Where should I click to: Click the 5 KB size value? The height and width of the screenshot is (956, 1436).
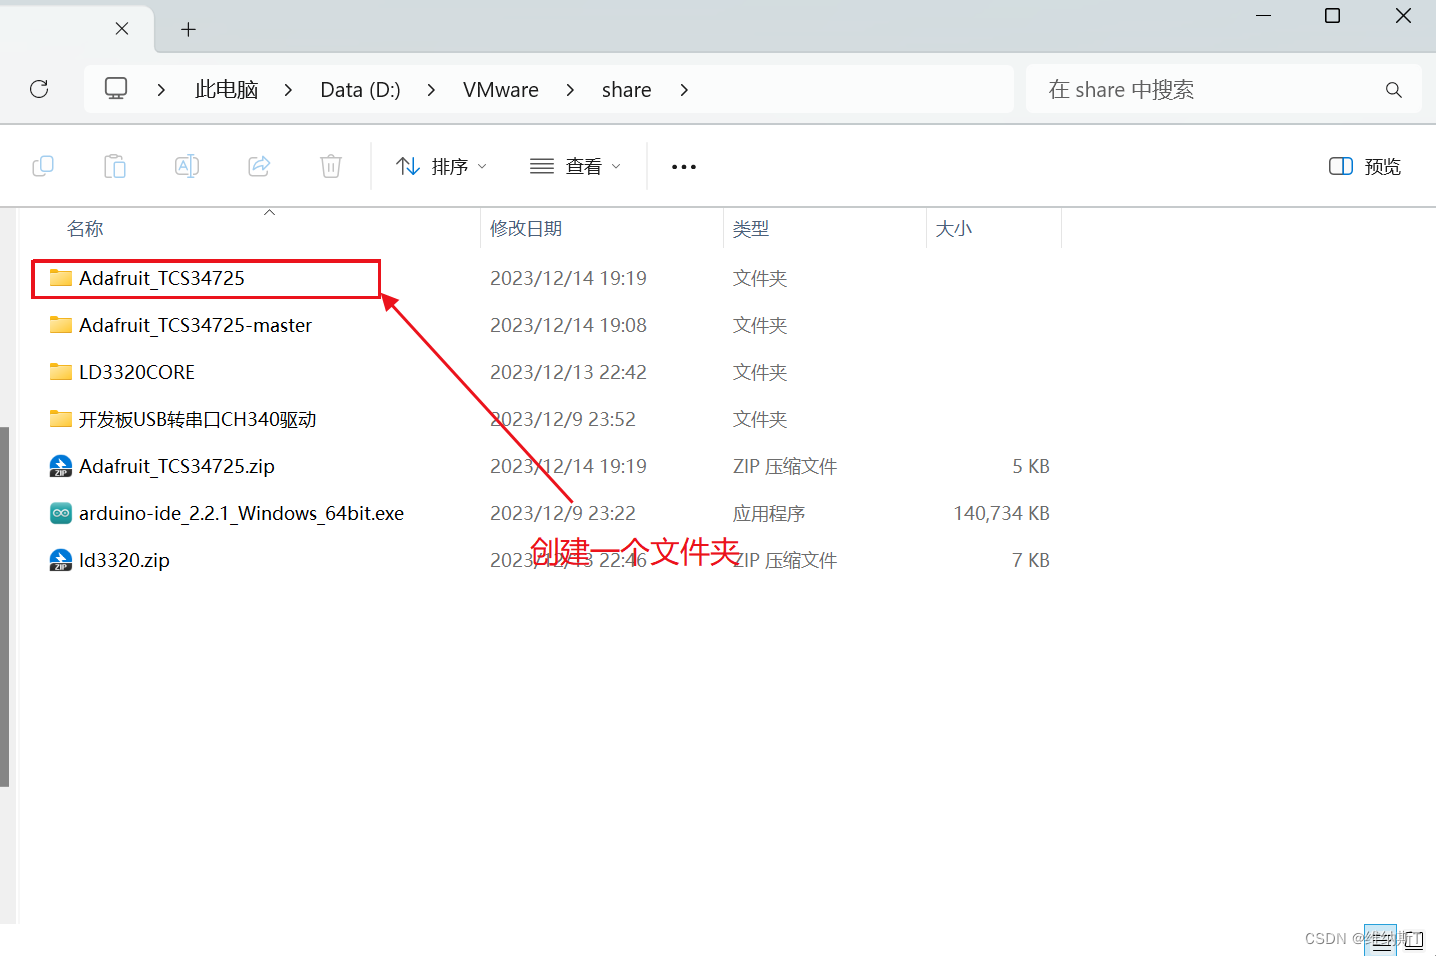1031,466
